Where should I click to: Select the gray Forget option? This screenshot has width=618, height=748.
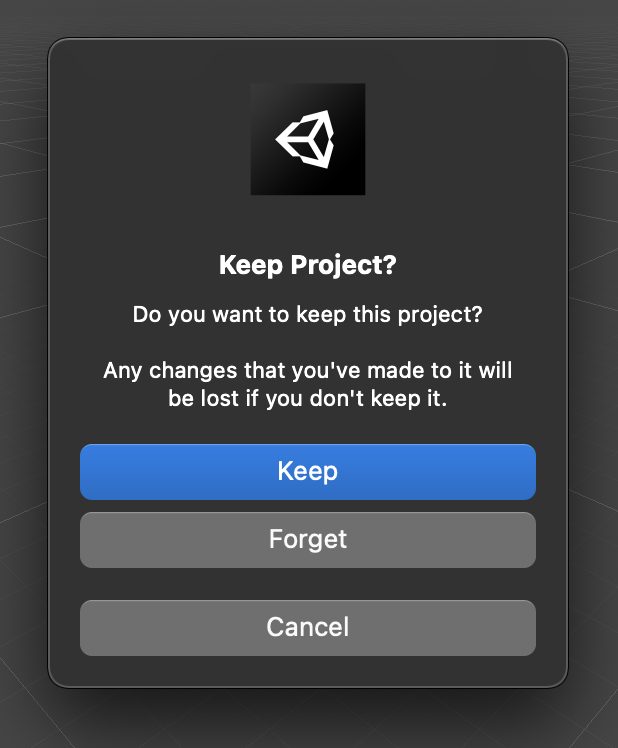pos(308,540)
